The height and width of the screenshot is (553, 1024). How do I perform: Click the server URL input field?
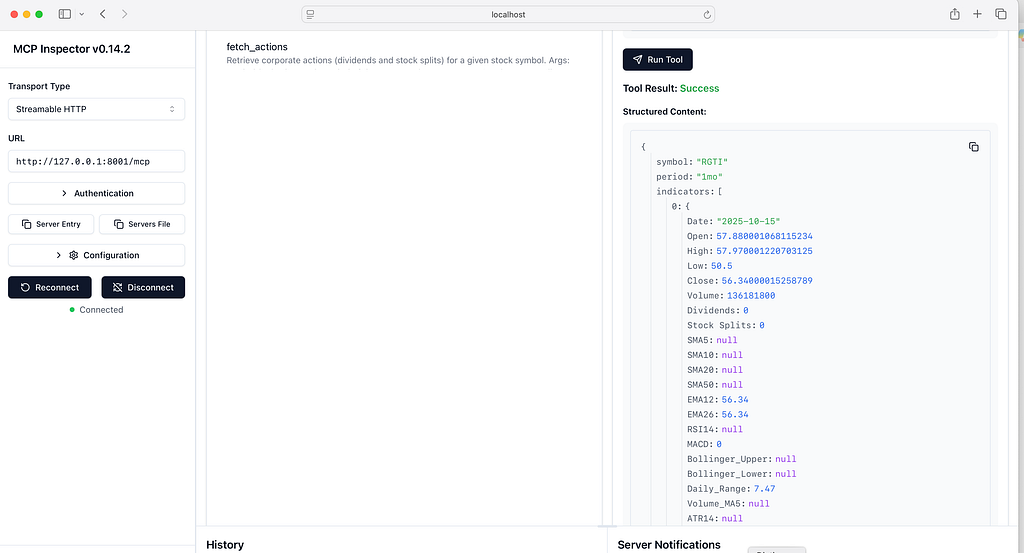pyautogui.click(x=97, y=161)
